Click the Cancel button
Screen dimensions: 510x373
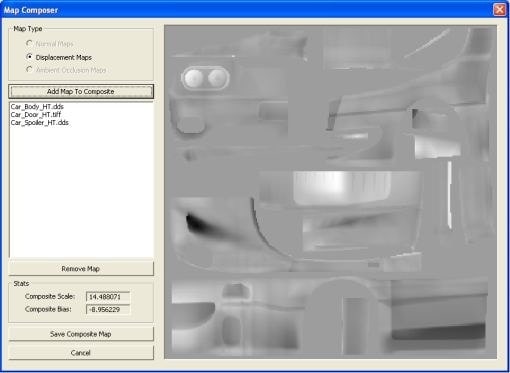click(81, 353)
